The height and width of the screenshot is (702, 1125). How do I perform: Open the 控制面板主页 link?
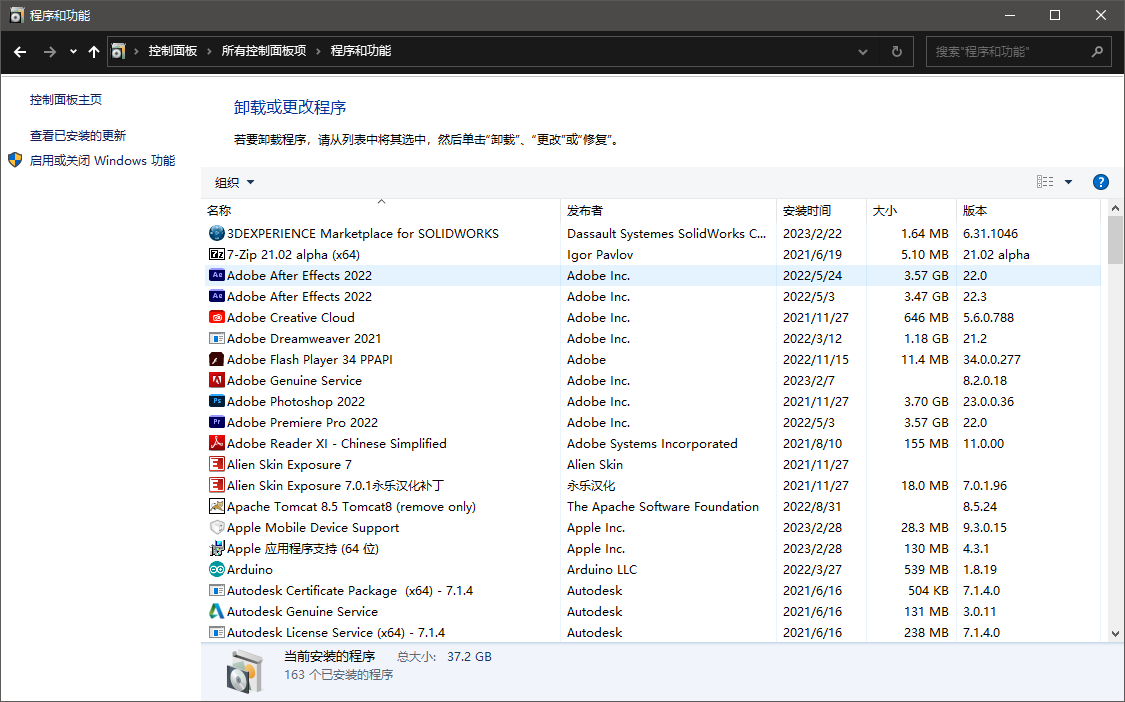pos(66,100)
